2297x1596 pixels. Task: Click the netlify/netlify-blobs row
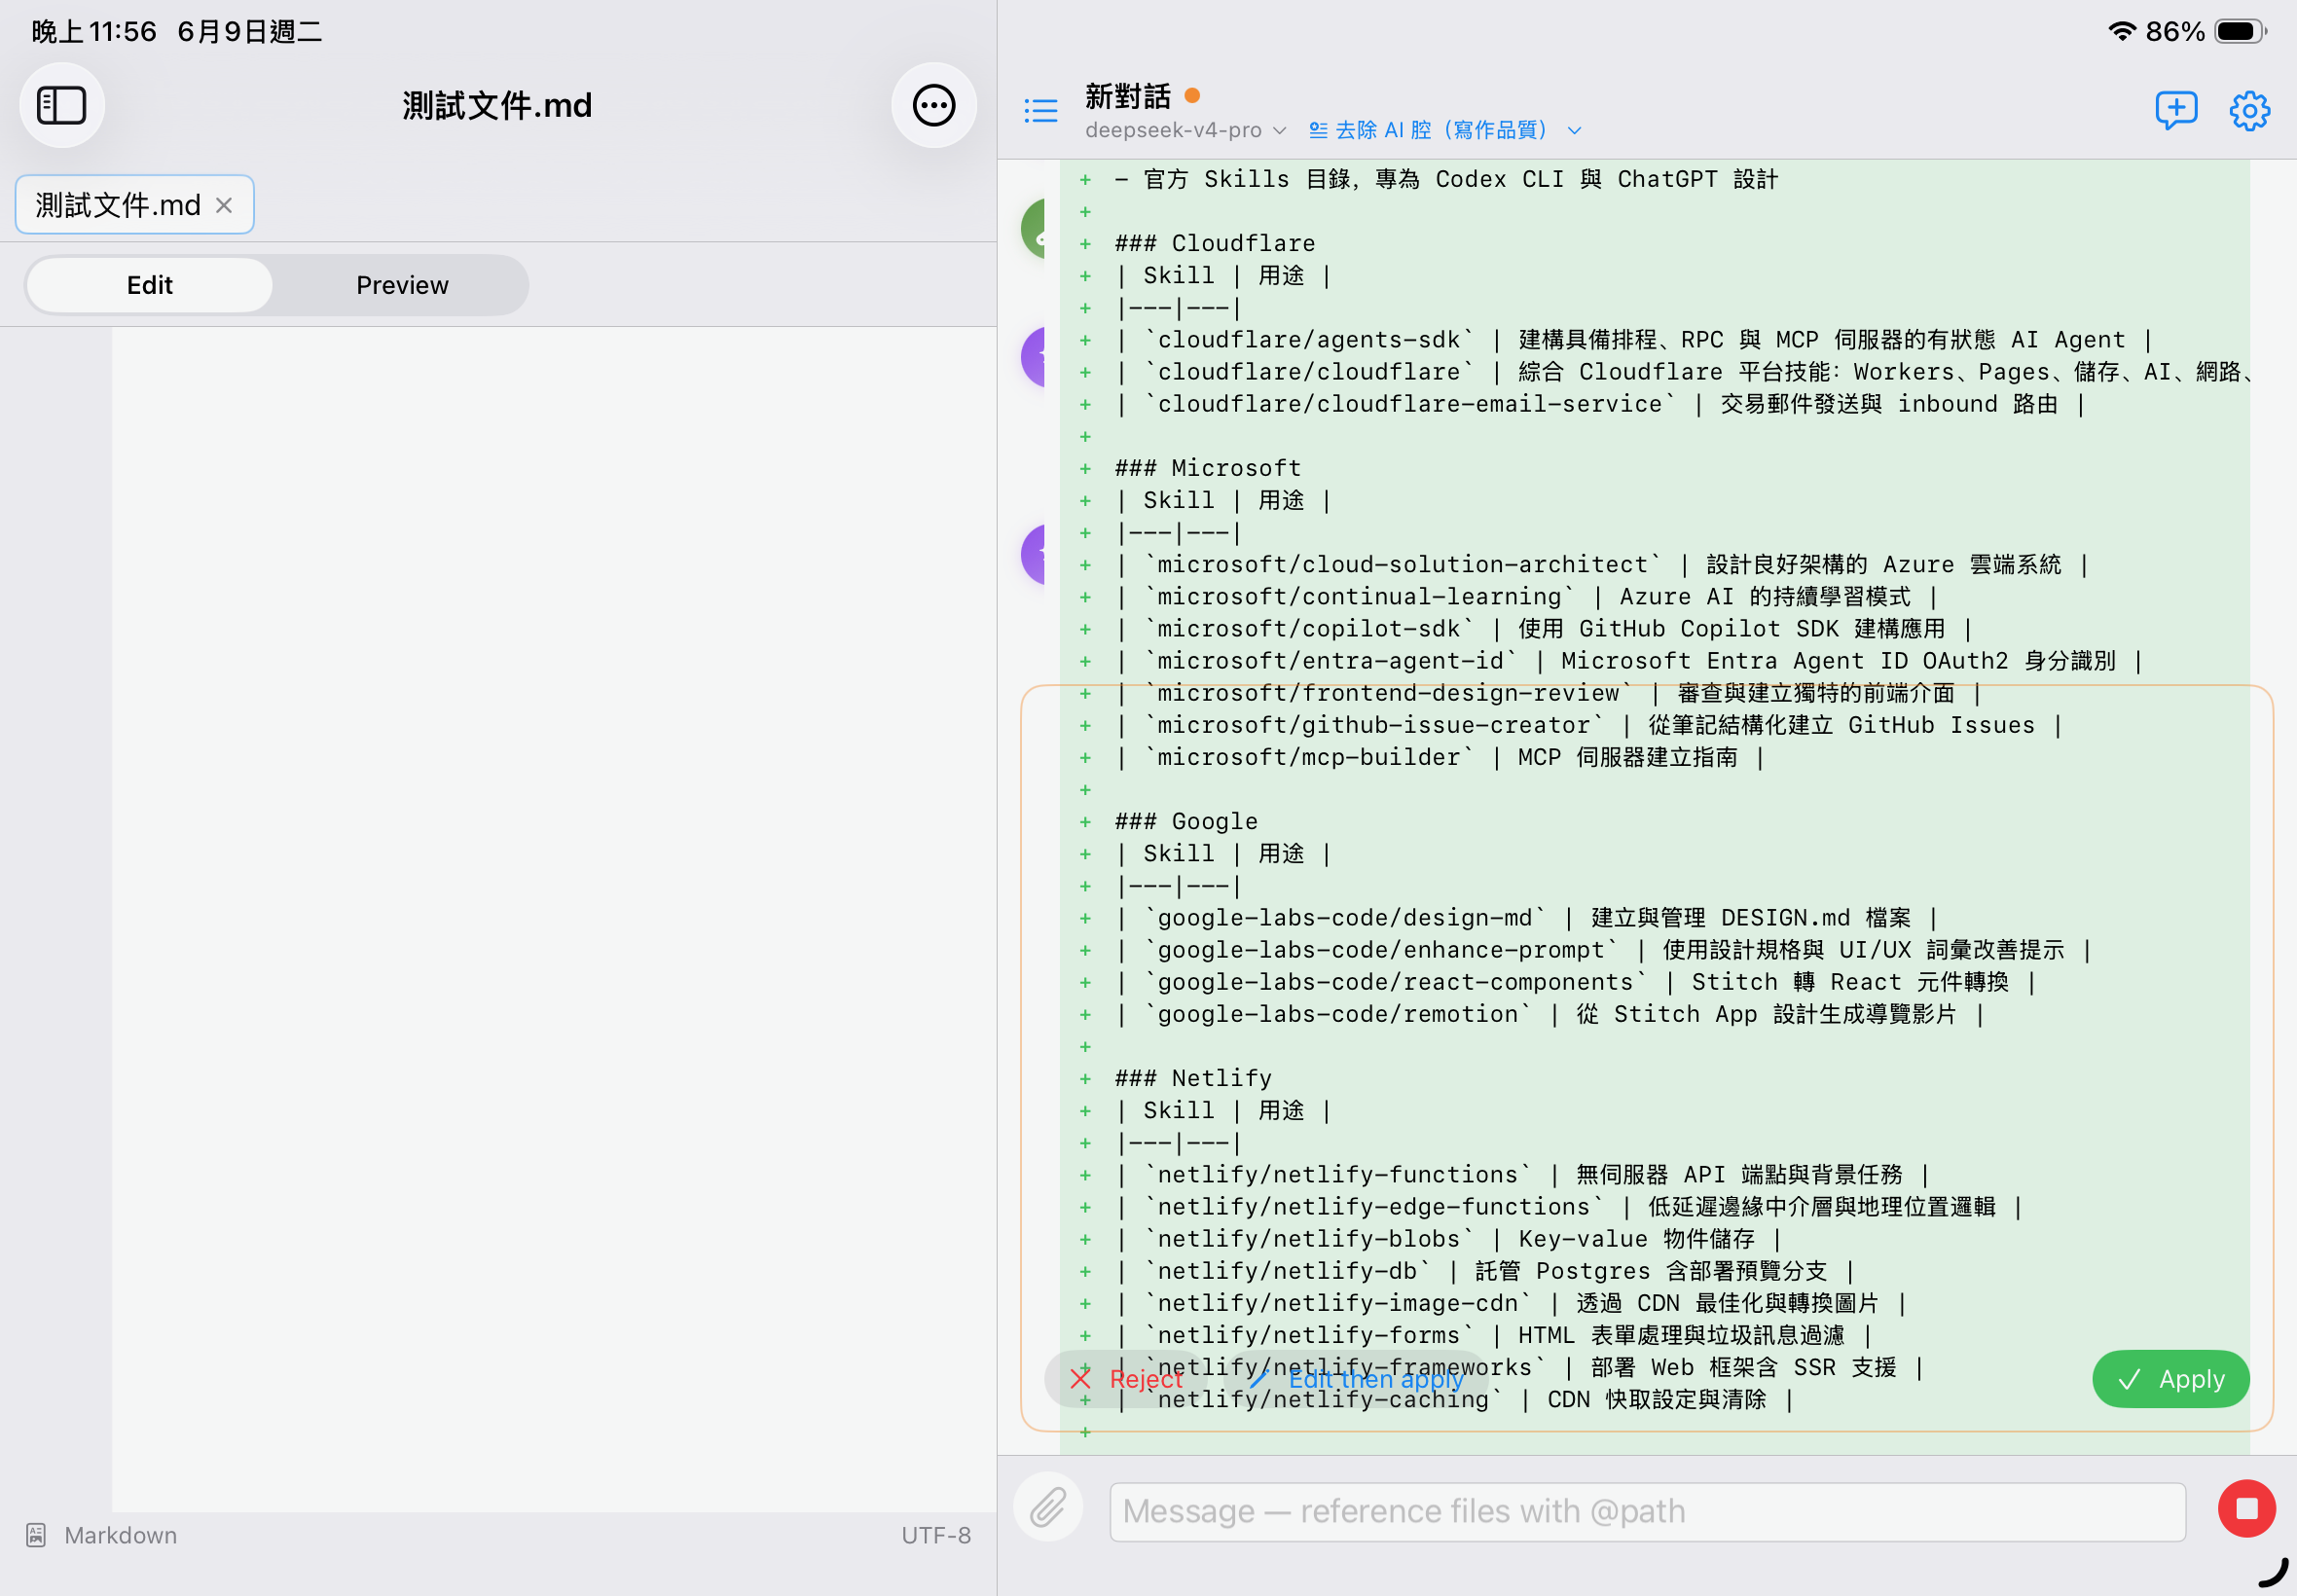1448,1239
